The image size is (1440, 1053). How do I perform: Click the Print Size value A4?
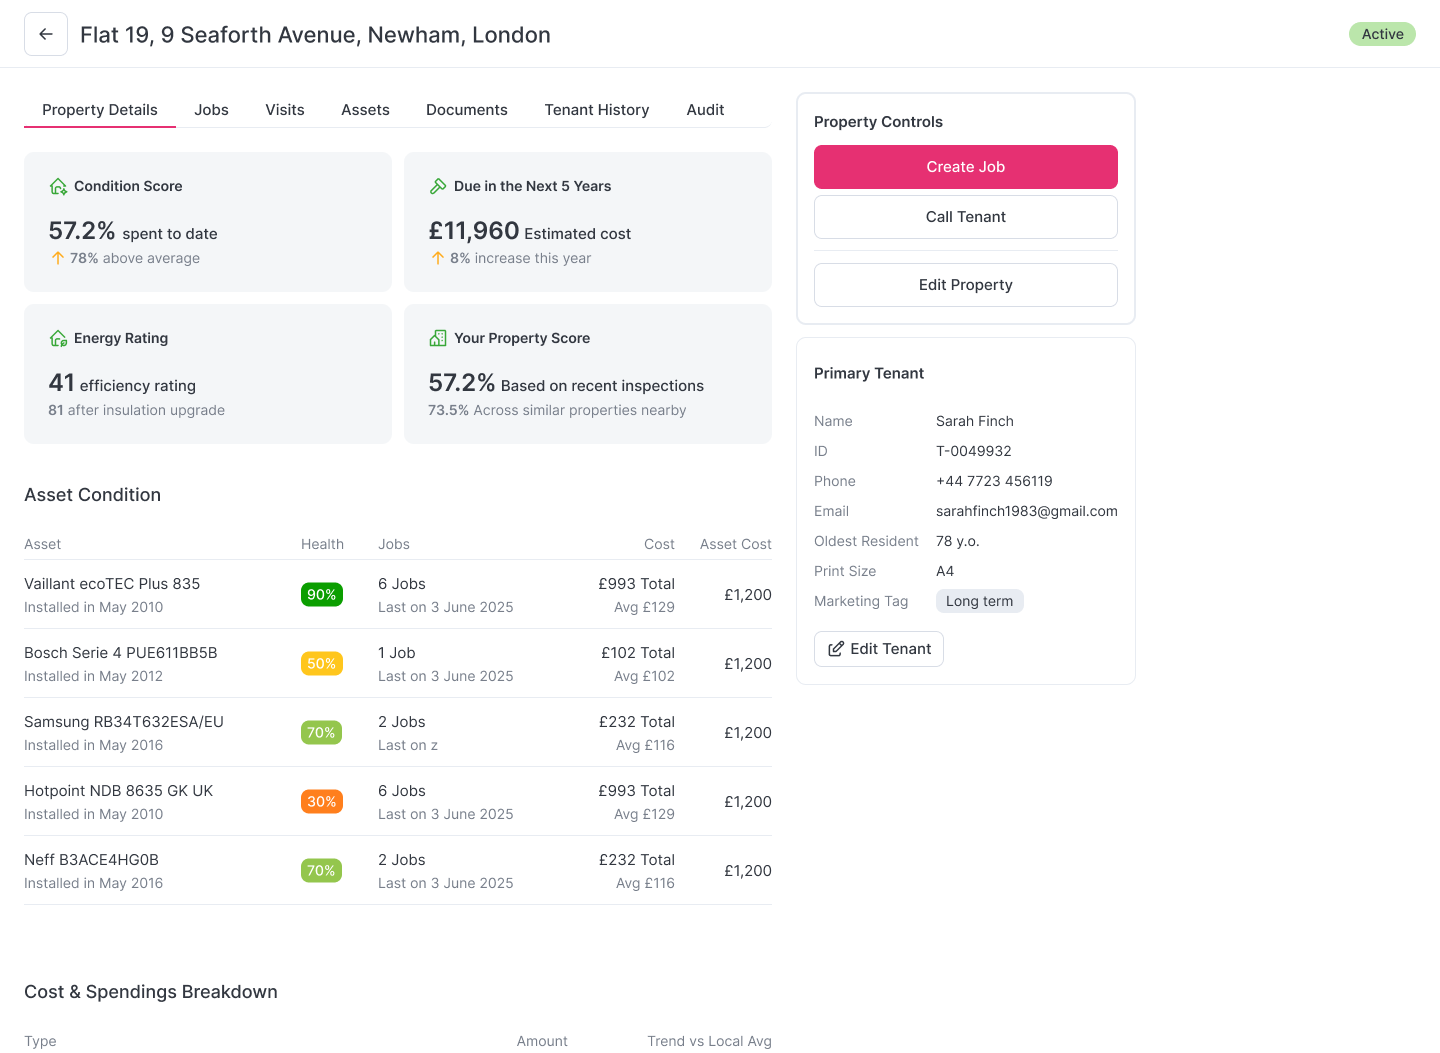click(945, 571)
